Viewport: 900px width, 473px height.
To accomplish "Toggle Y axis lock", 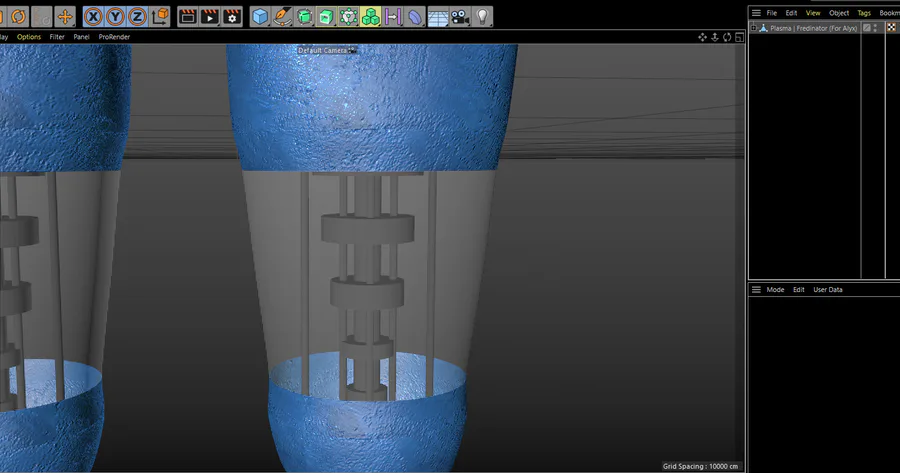I will pos(115,17).
